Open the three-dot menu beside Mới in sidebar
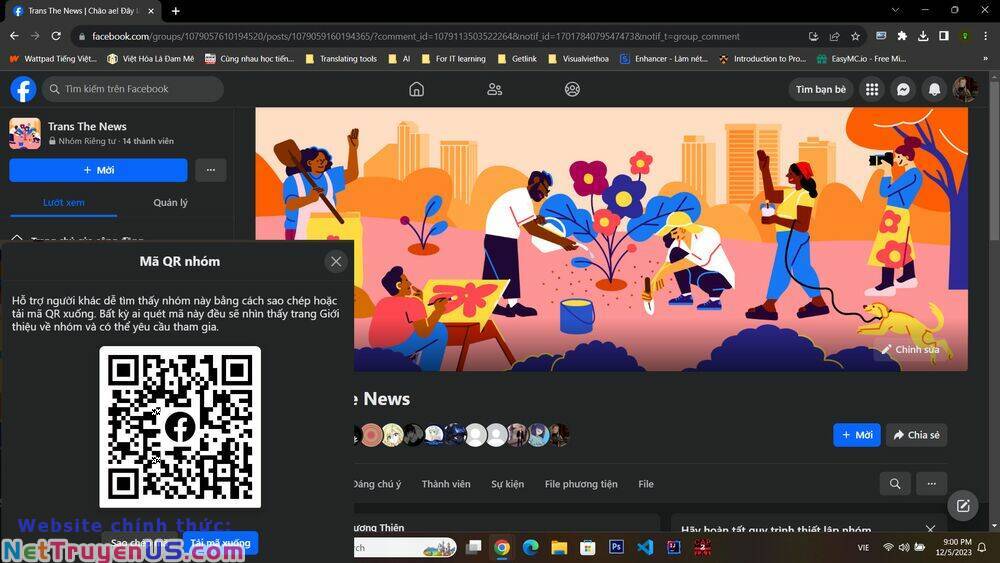 coord(210,170)
